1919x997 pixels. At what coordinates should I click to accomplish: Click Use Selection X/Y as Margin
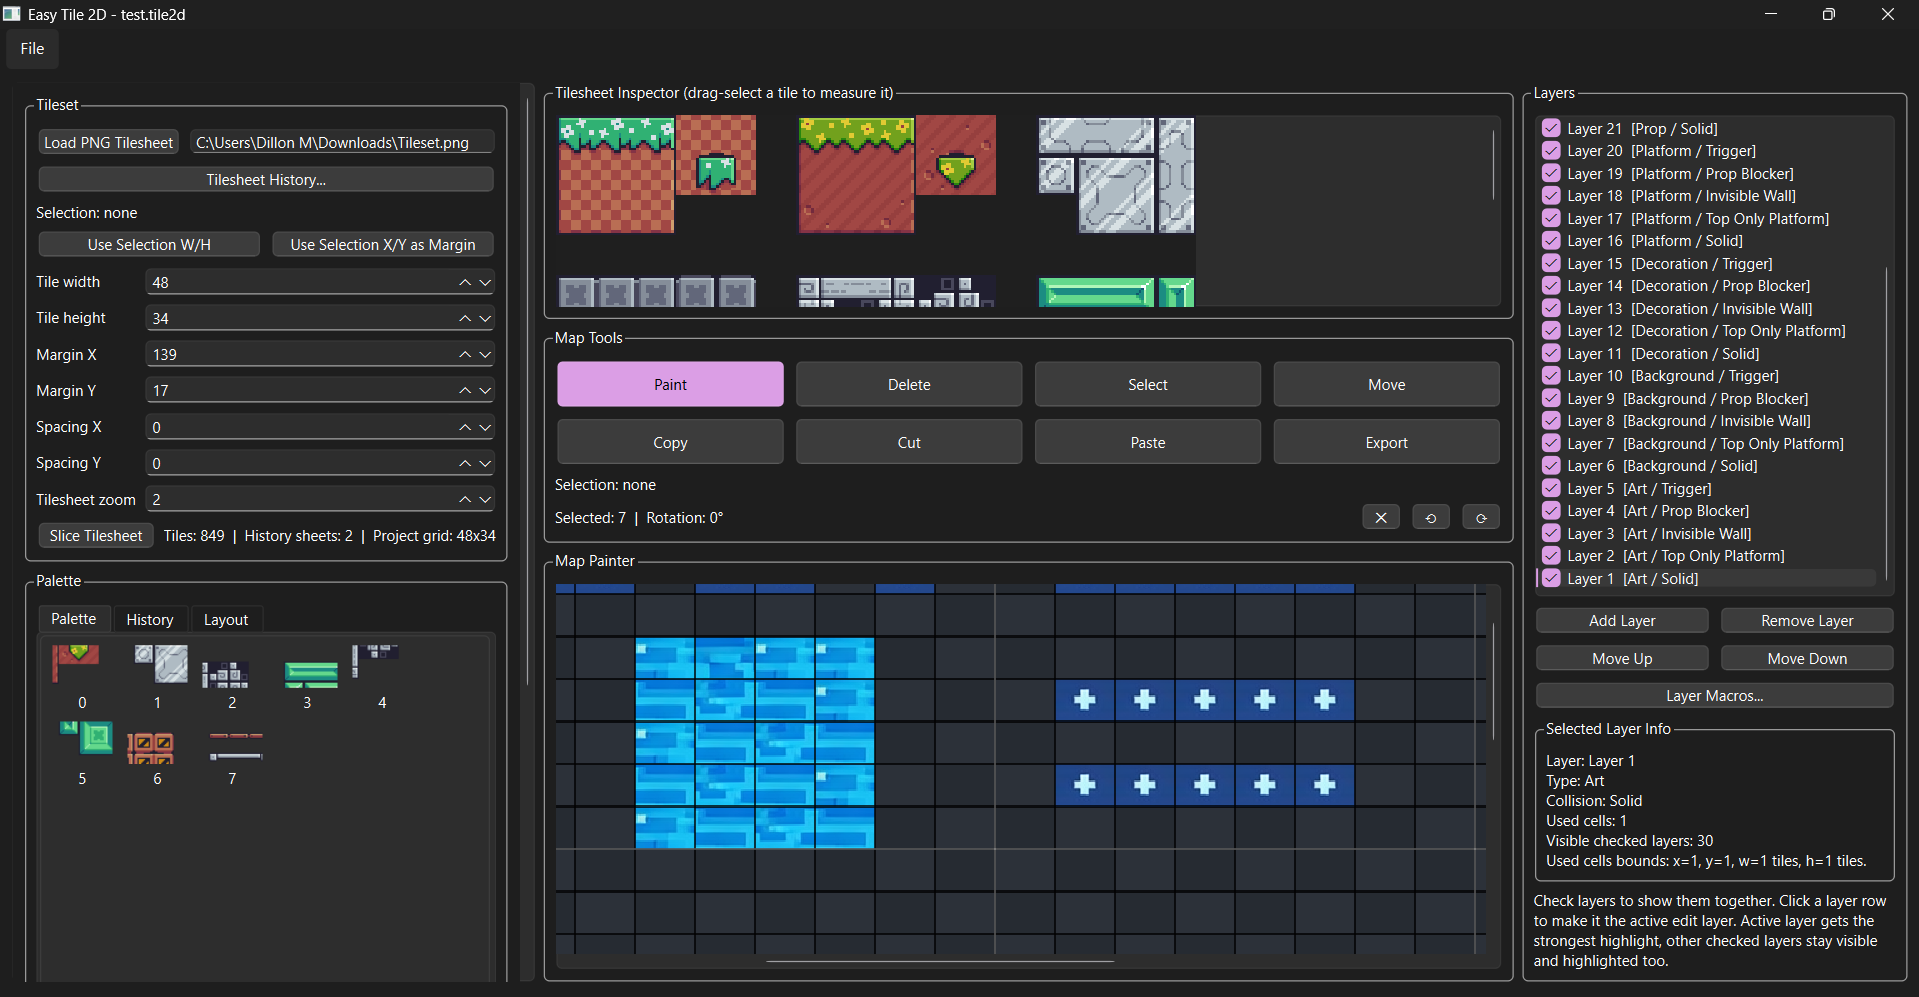click(383, 245)
